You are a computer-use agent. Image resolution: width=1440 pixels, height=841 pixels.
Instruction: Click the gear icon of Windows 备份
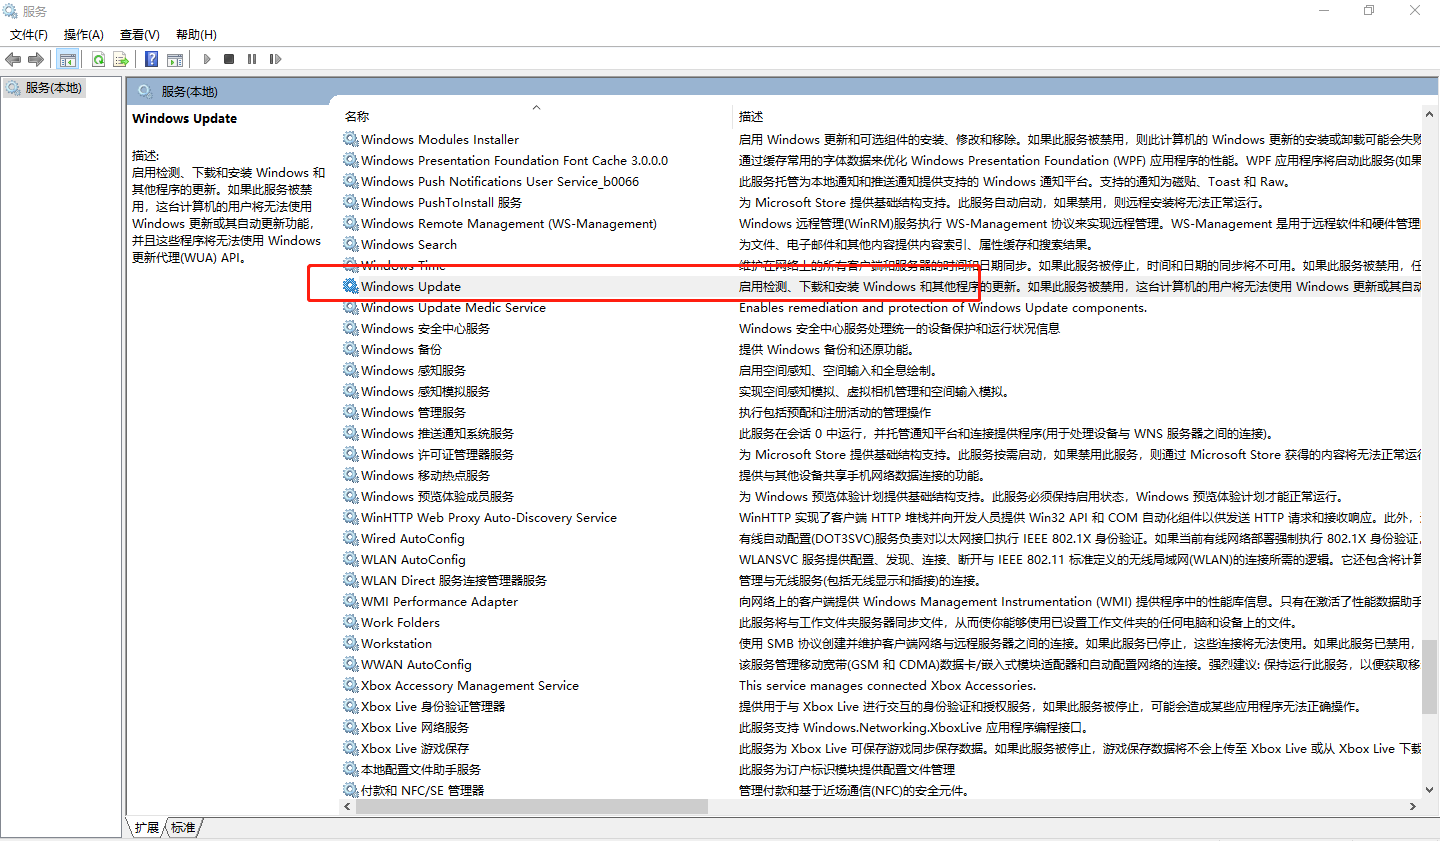[351, 349]
